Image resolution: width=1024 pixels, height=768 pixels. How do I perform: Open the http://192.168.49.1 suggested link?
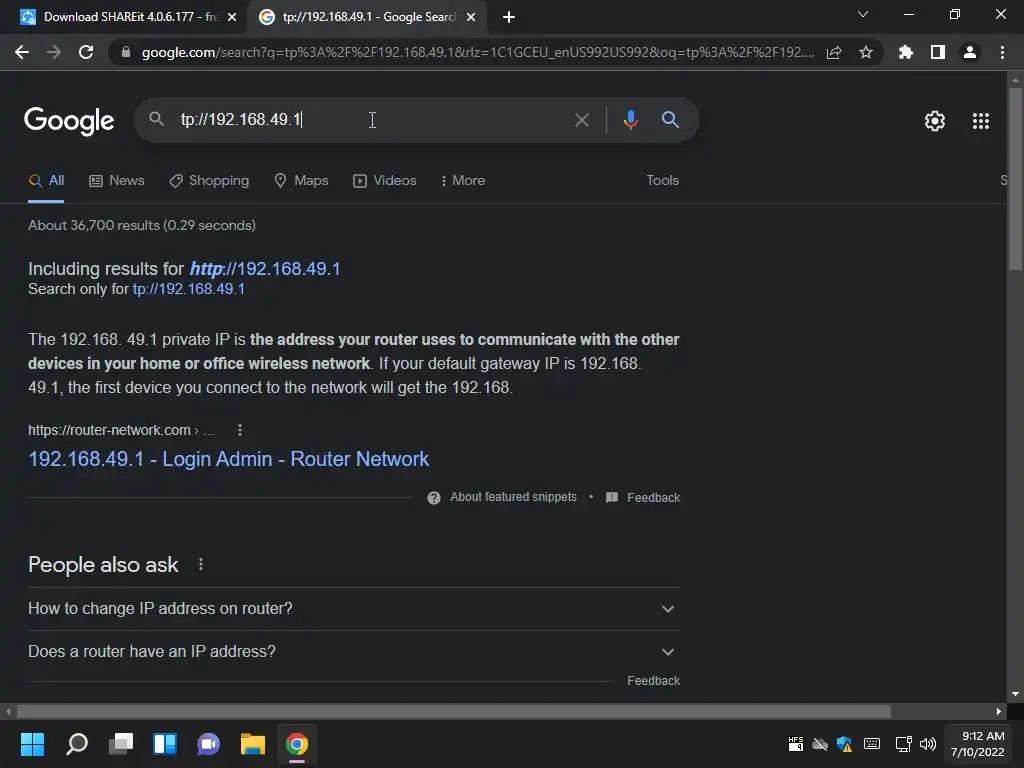point(265,268)
